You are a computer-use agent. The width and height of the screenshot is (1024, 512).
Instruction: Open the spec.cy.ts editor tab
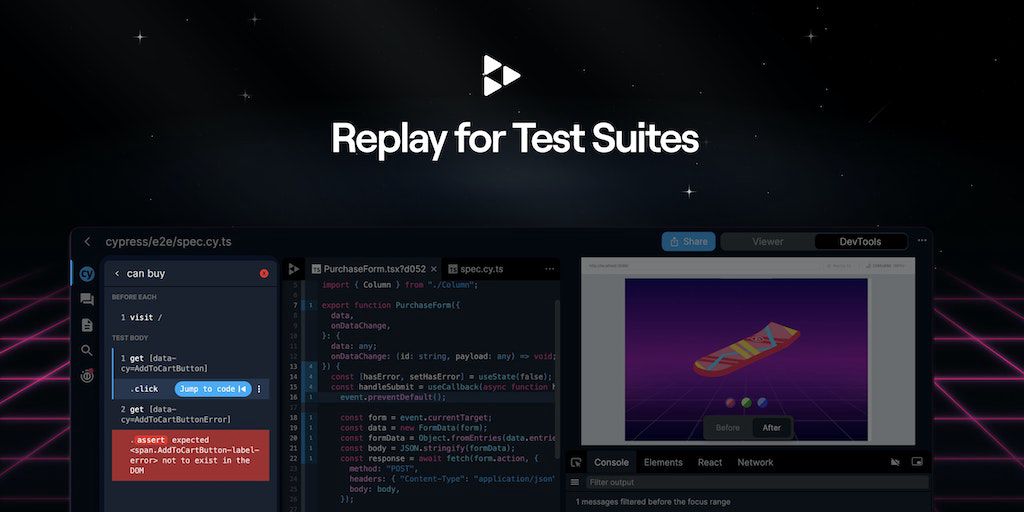coord(476,269)
